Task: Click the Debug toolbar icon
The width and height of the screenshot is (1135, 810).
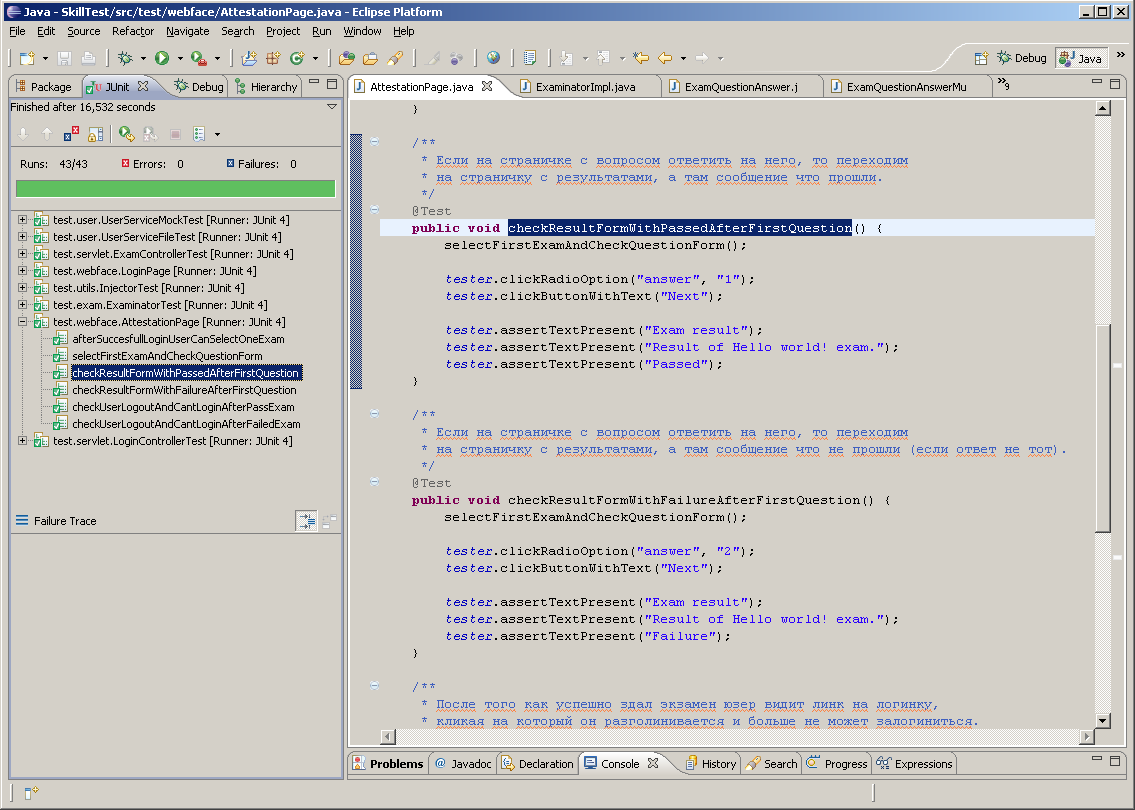Action: coord(126,57)
